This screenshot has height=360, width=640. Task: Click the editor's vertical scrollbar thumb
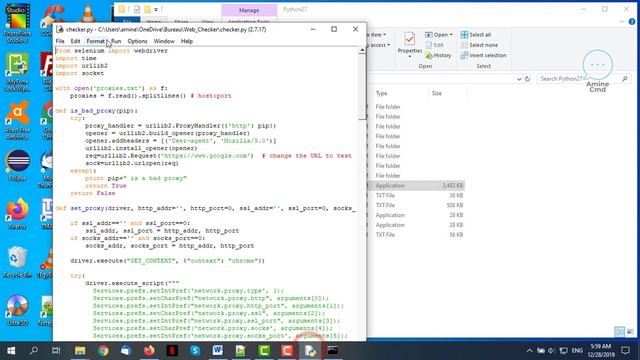362,87
